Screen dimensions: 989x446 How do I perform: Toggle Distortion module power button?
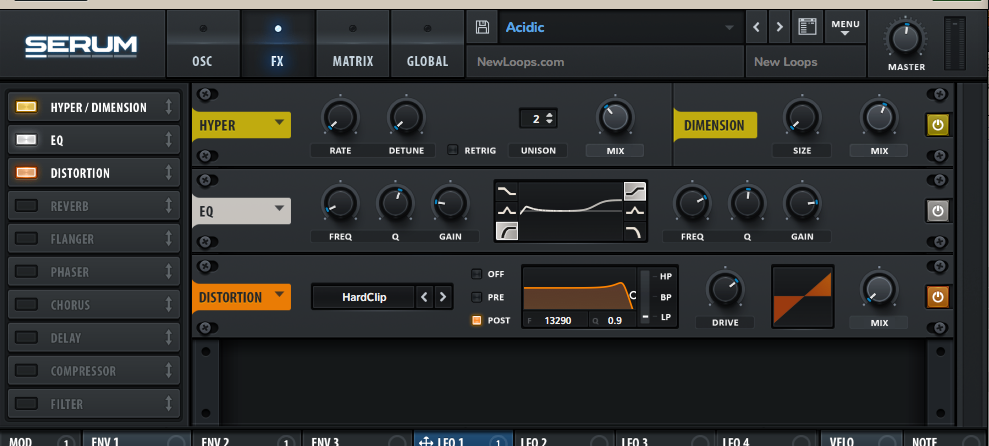coord(937,296)
